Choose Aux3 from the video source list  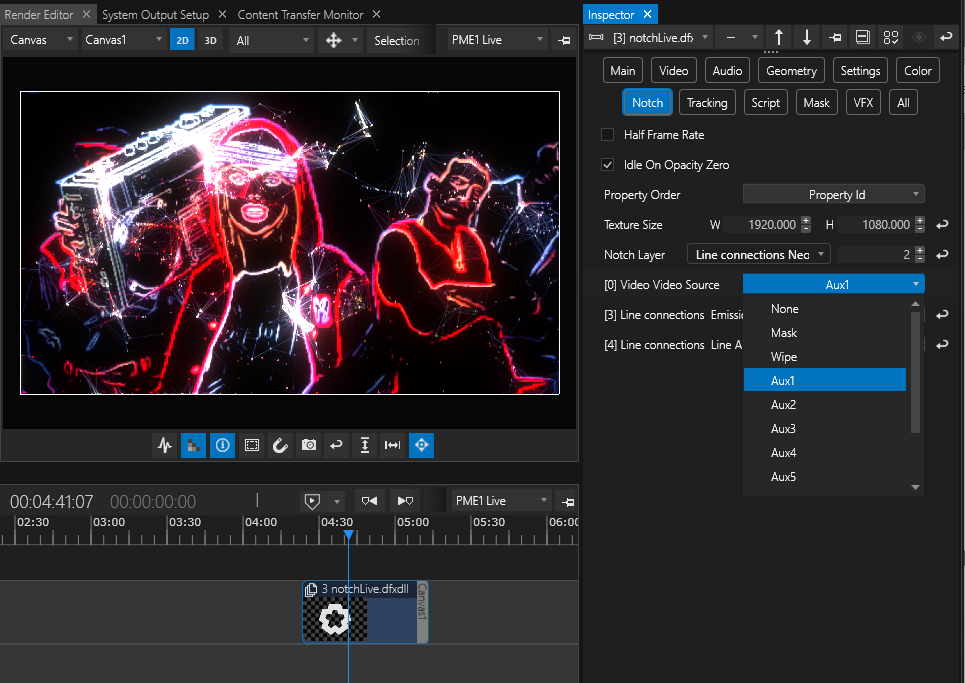pos(783,429)
